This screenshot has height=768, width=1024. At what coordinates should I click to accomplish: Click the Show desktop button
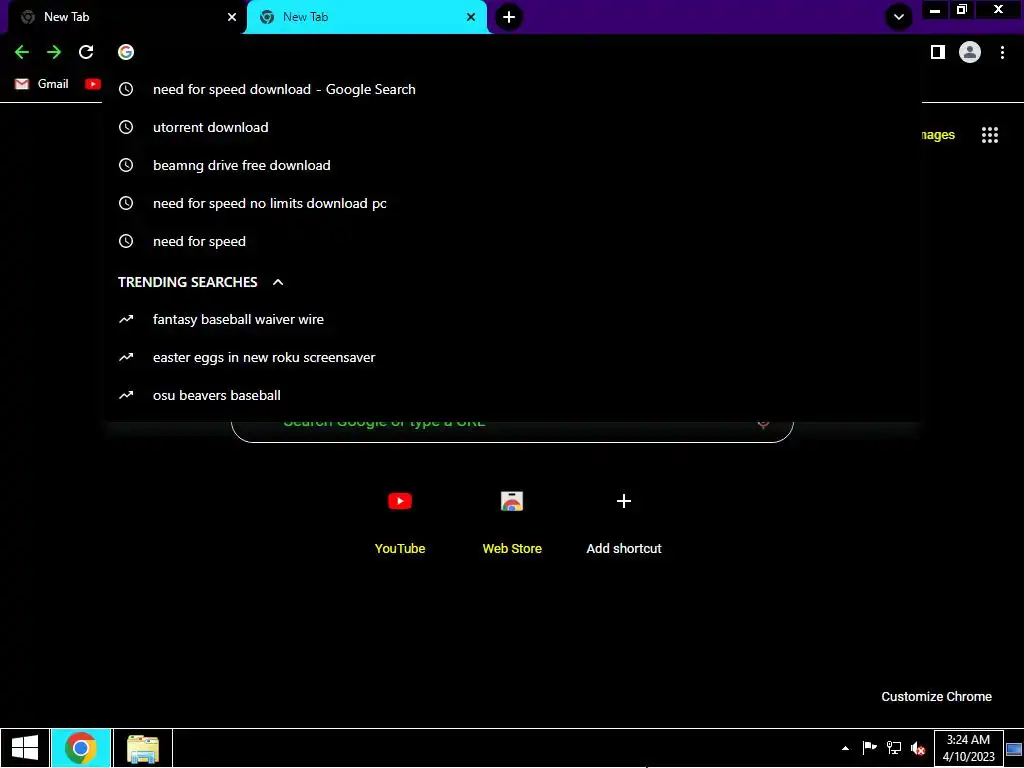pos(1014,748)
